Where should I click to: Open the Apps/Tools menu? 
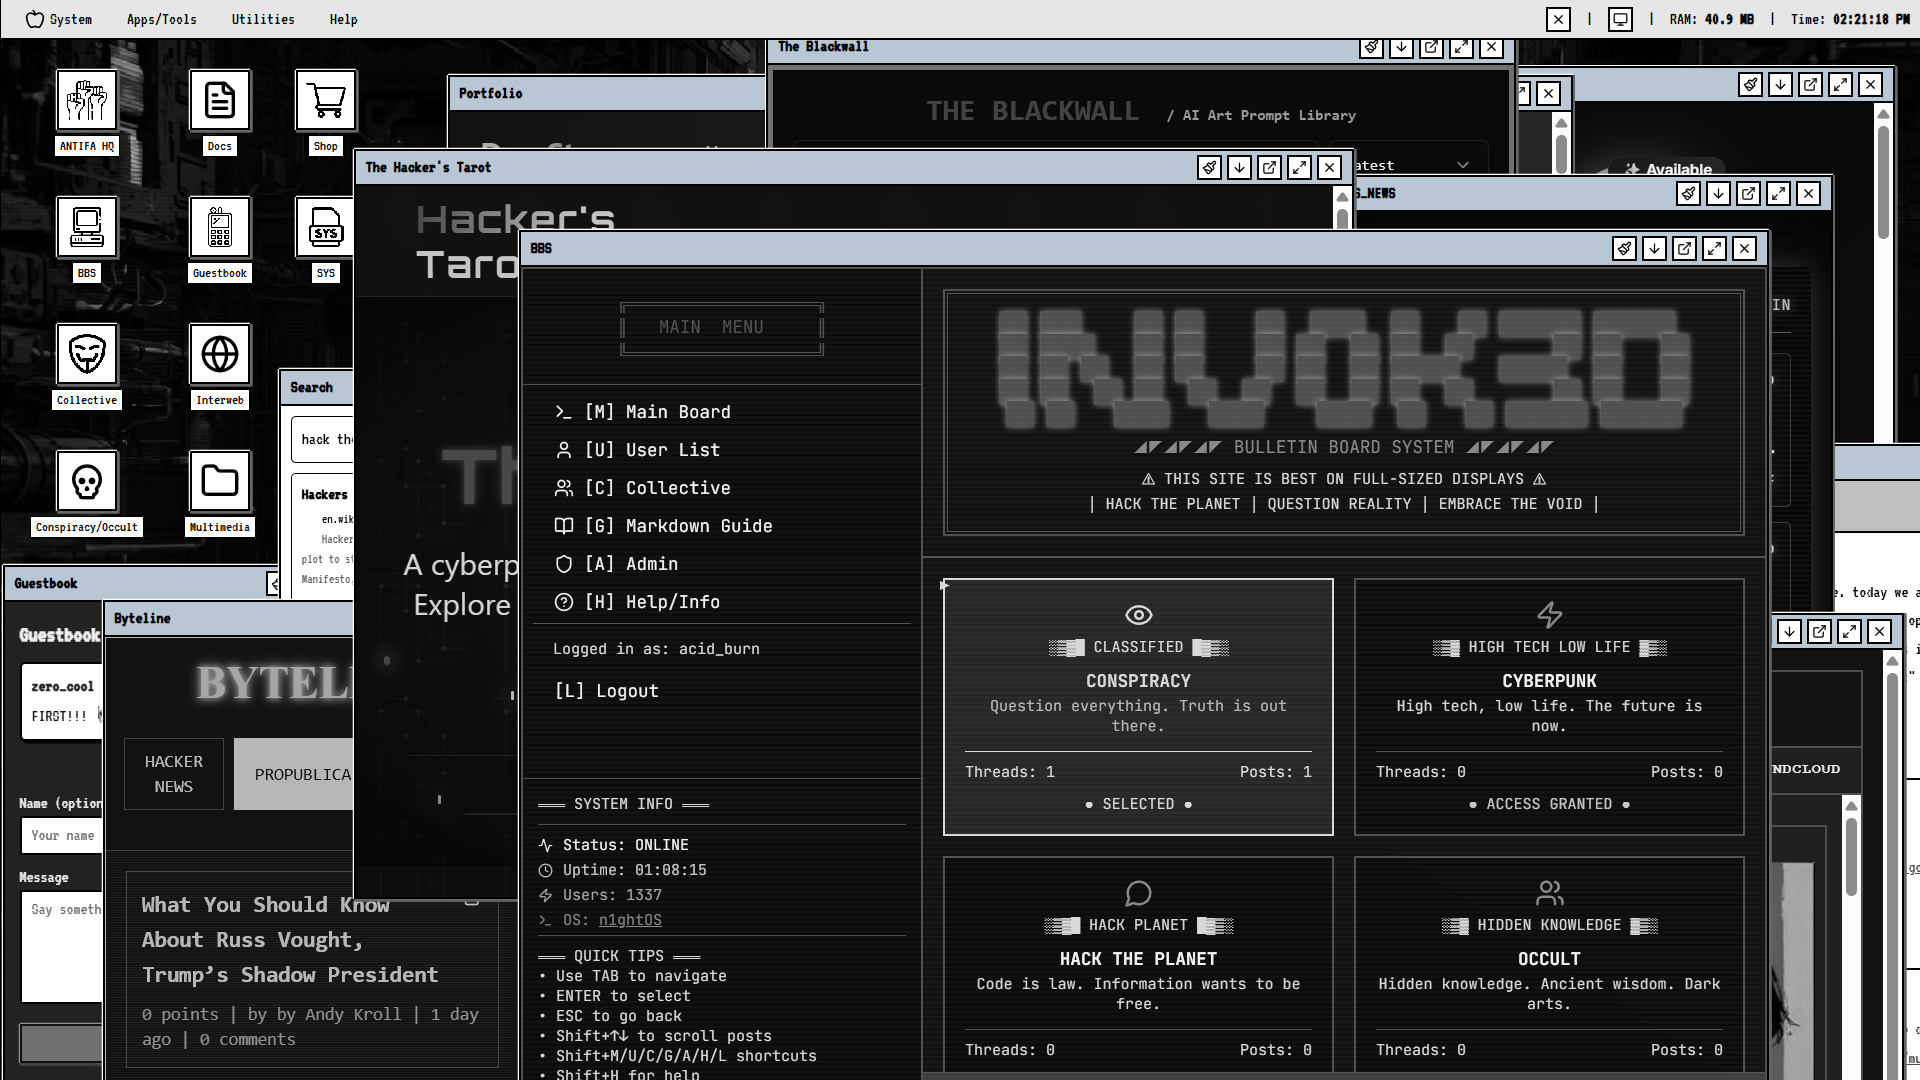point(161,19)
